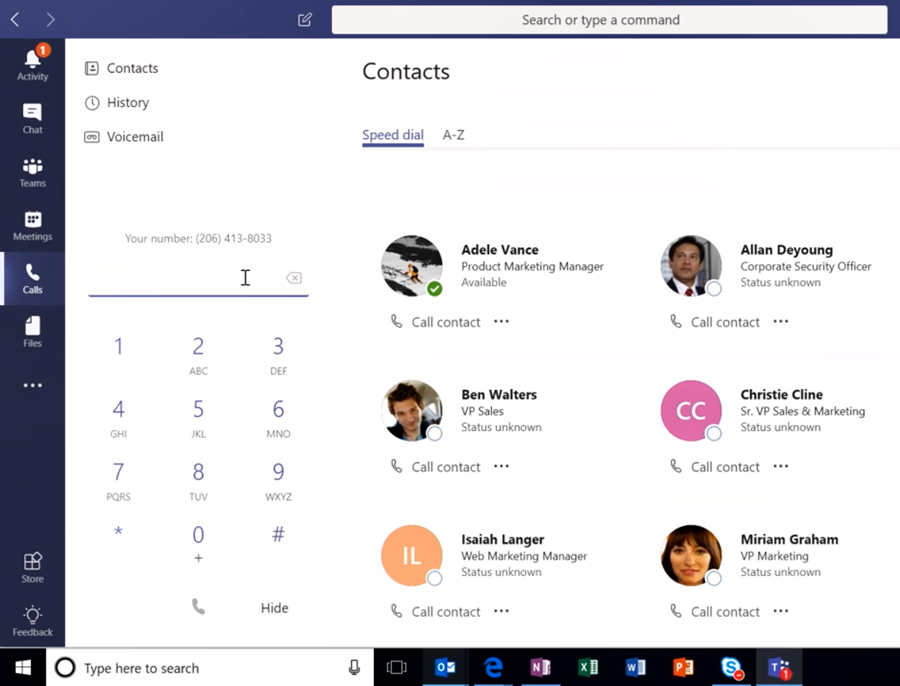Open more options for Miriam Graham
Screen dimensions: 900x686
(781, 611)
